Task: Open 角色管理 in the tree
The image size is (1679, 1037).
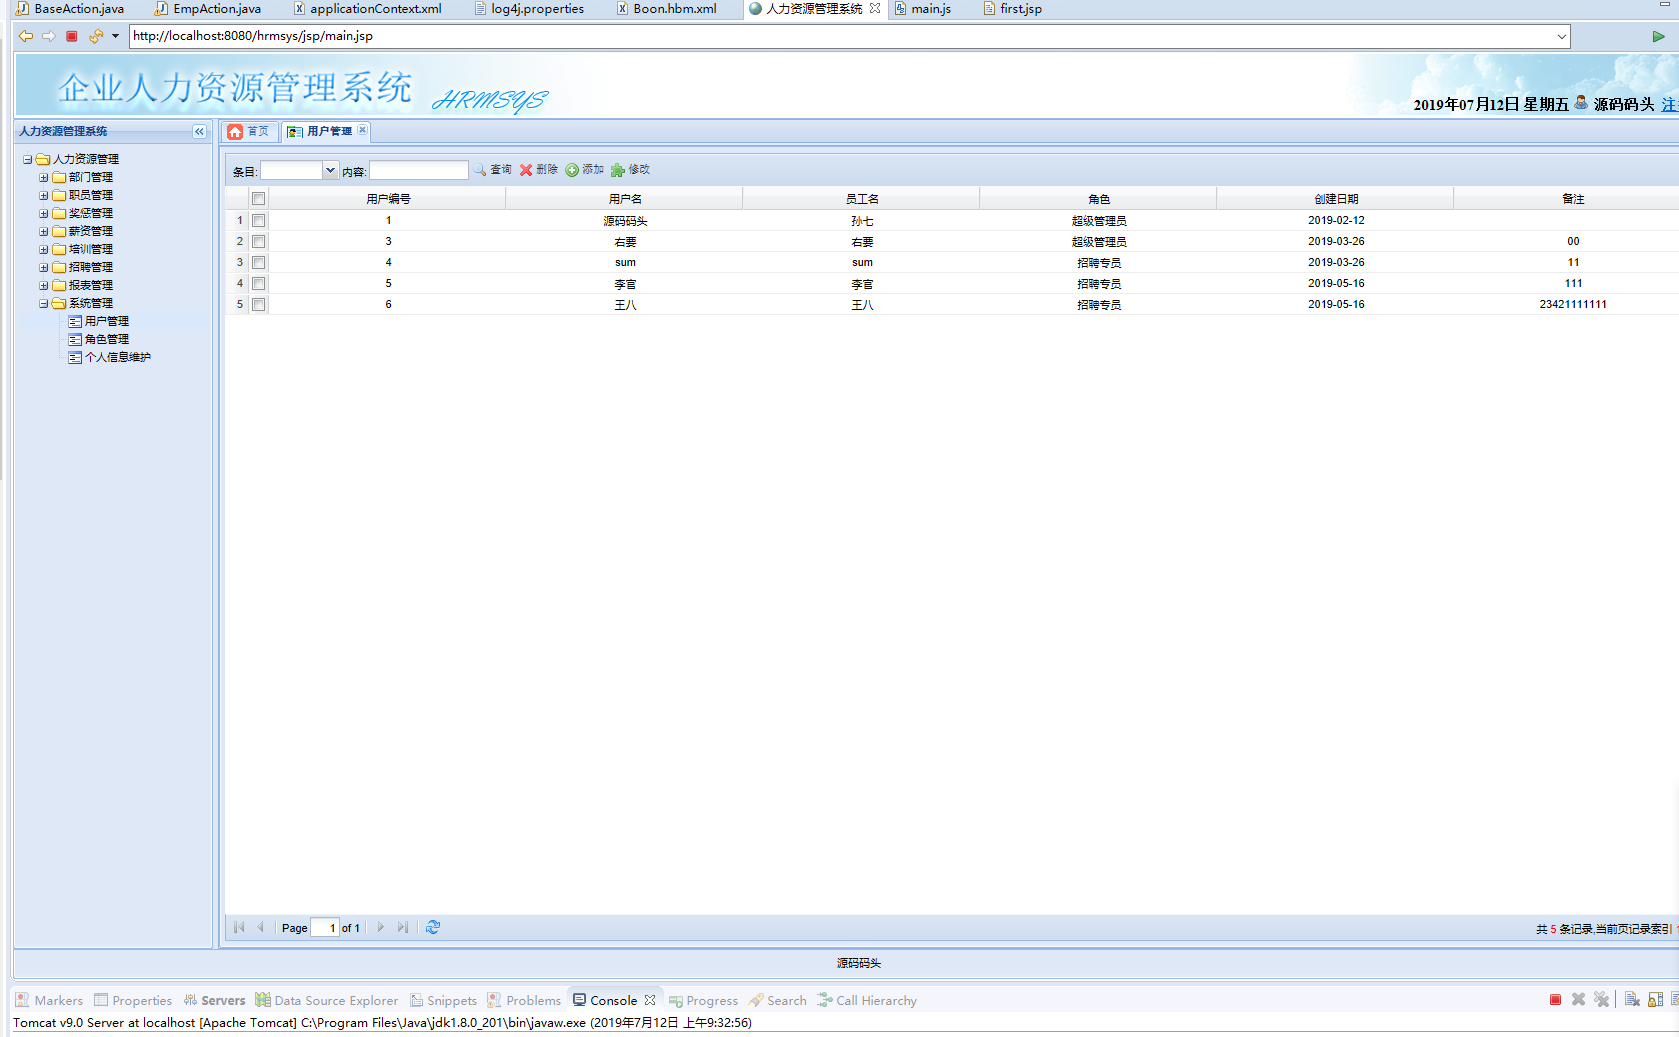Action: coord(106,339)
